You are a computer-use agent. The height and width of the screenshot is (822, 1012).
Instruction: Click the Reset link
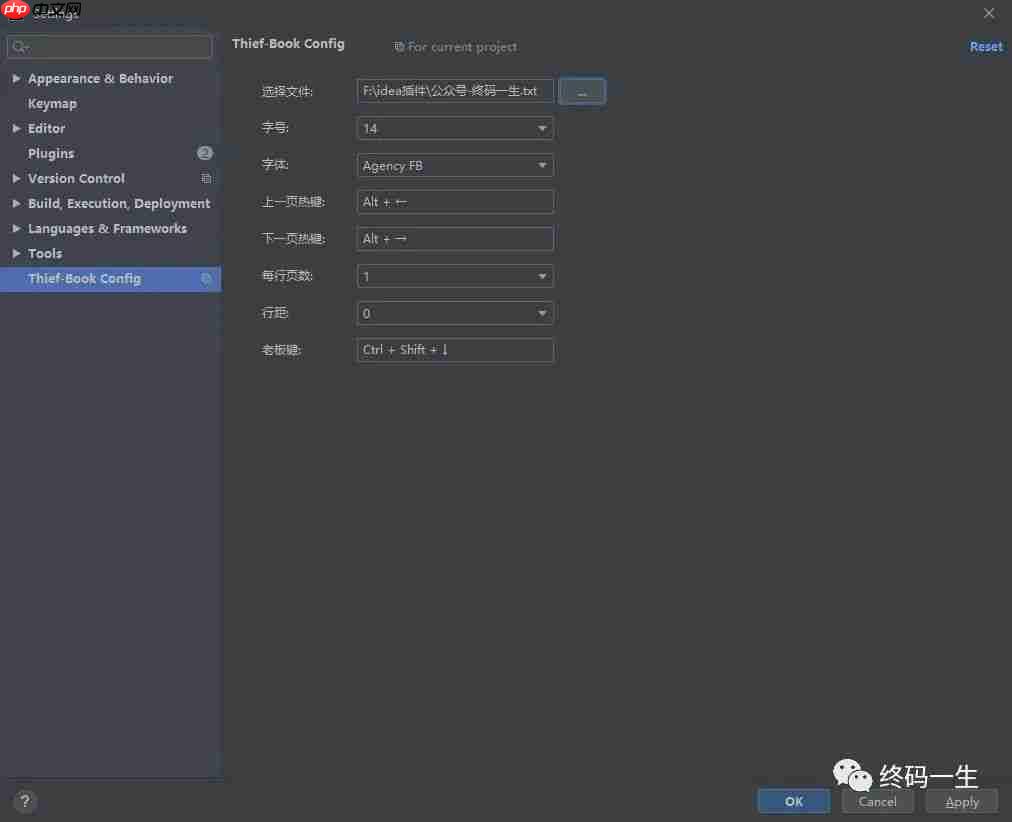986,46
